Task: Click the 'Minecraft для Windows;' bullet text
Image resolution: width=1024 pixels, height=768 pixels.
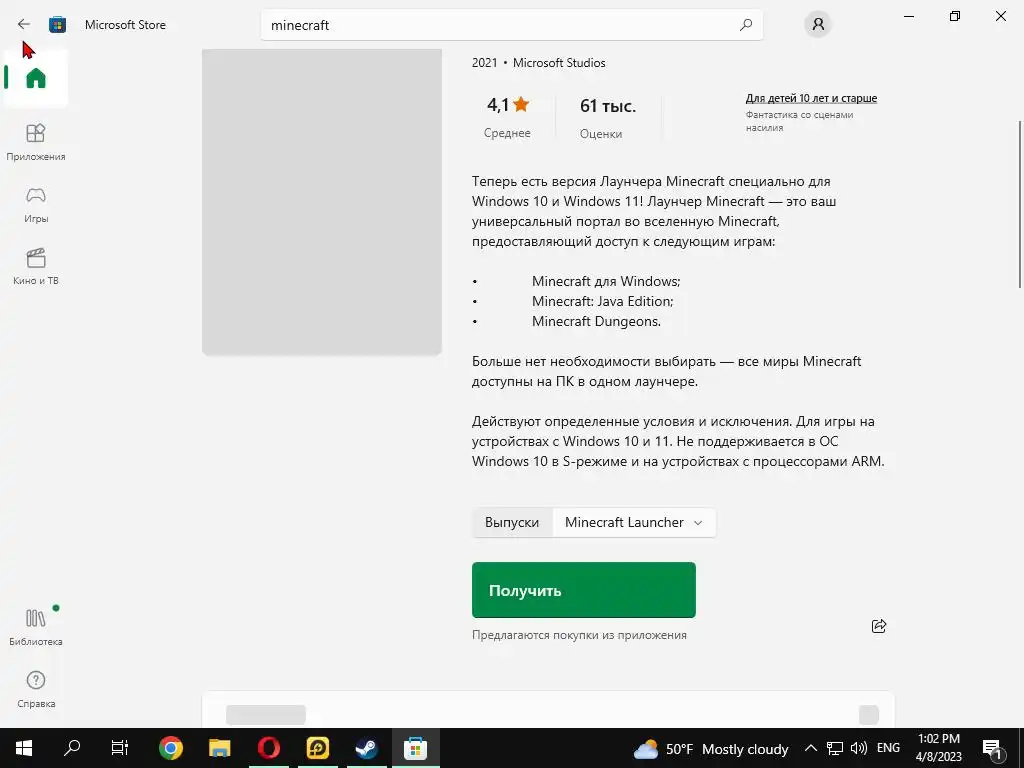Action: (606, 281)
